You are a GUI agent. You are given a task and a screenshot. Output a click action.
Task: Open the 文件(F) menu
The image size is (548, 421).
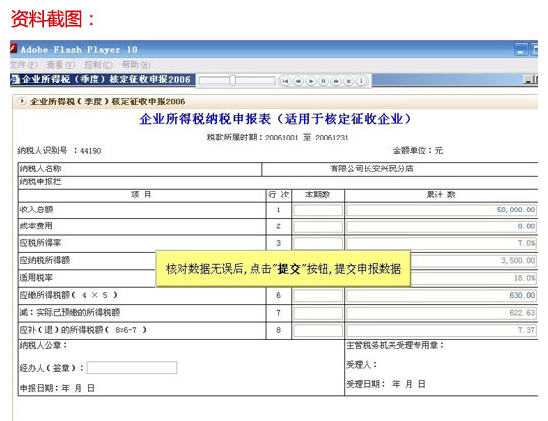point(23,65)
